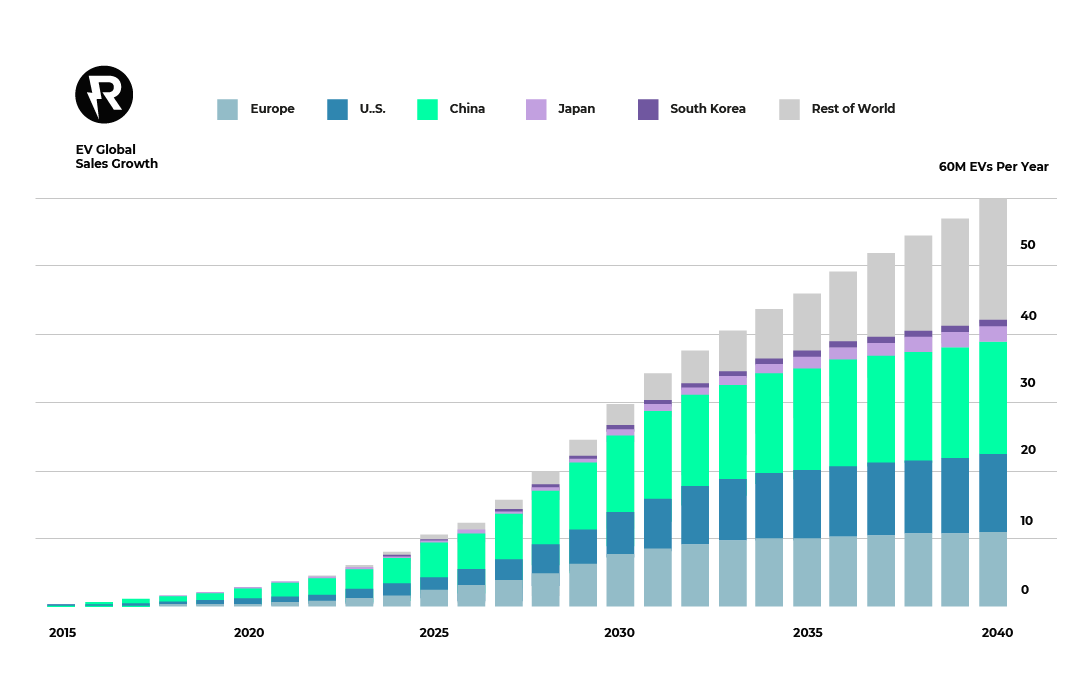Viewport: 1080px width, 686px height.
Task: Click the grey Rest of World segment of 2035 bar
Action: pyautogui.click(x=807, y=322)
